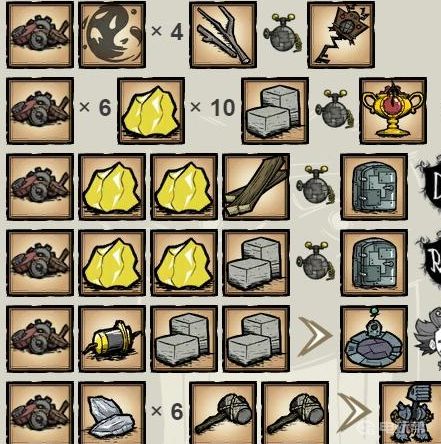Select the golden red-gem trophy icon
Viewport: 441px width, 444px height.
[x=393, y=111]
